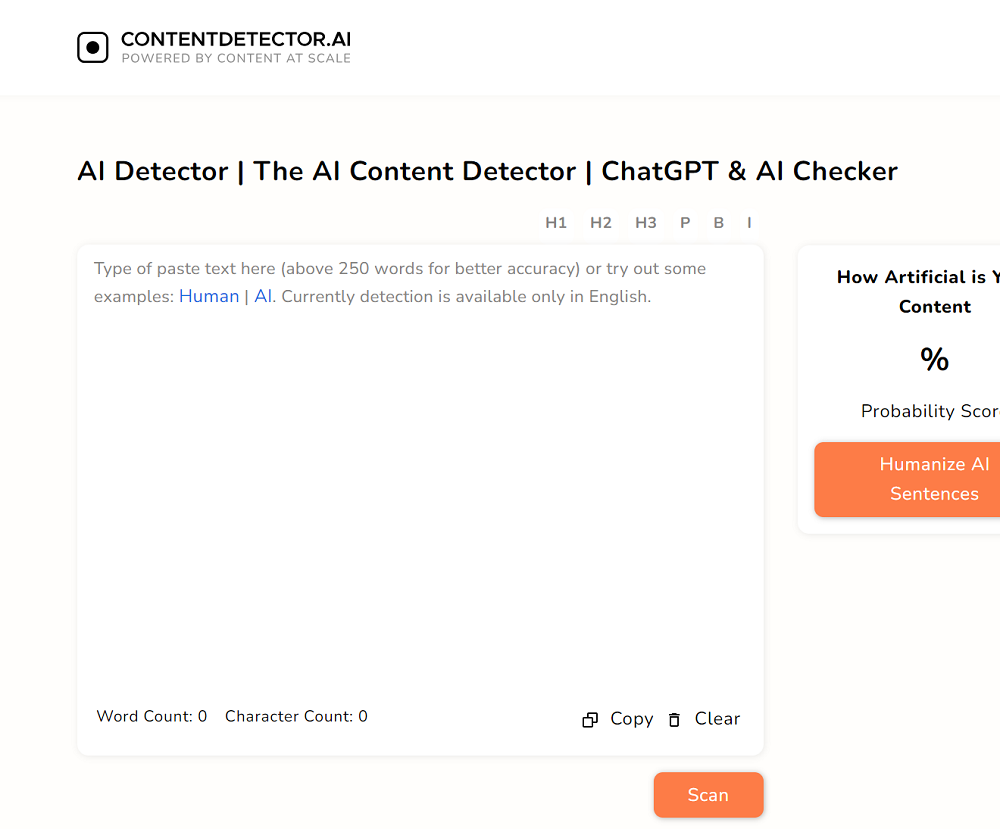Click the trash icon to clear text
Image resolution: width=1000 pixels, height=829 pixels.
[x=674, y=719]
